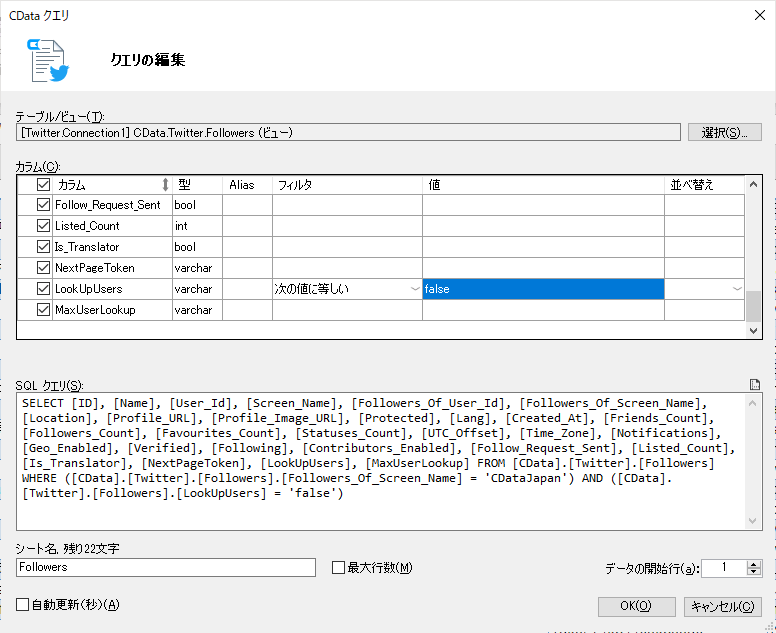
Task: Click the キャンセル(C) button
Action: coord(723,606)
